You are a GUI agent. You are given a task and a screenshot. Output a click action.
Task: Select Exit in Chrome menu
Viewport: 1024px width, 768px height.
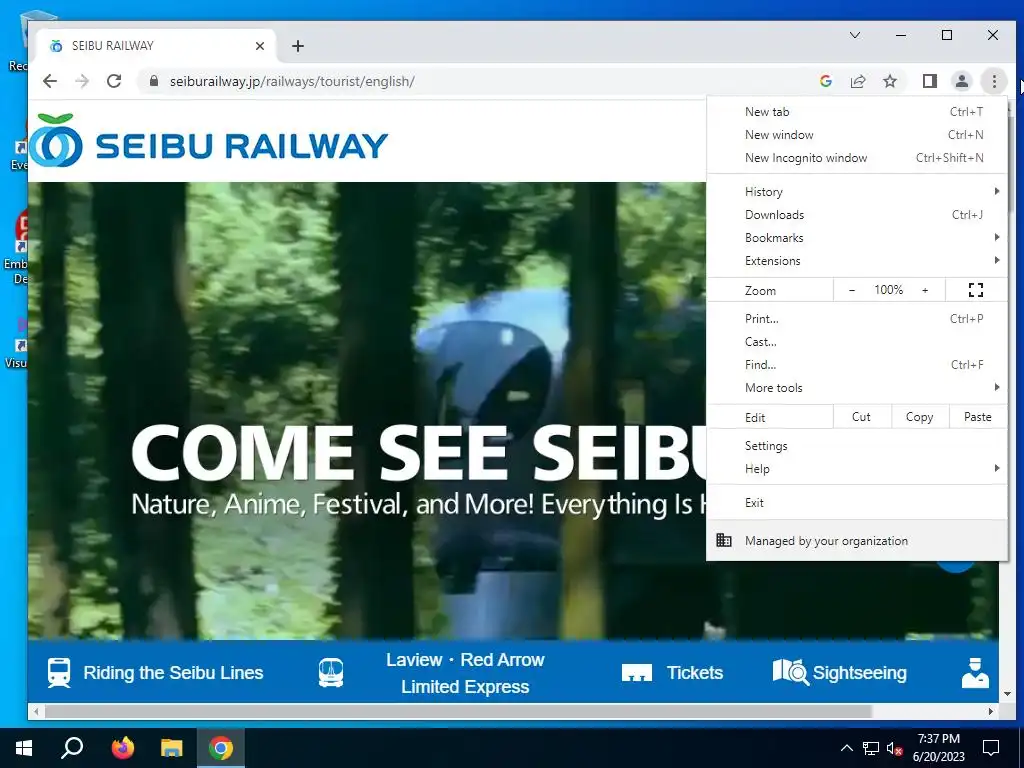pos(857,503)
